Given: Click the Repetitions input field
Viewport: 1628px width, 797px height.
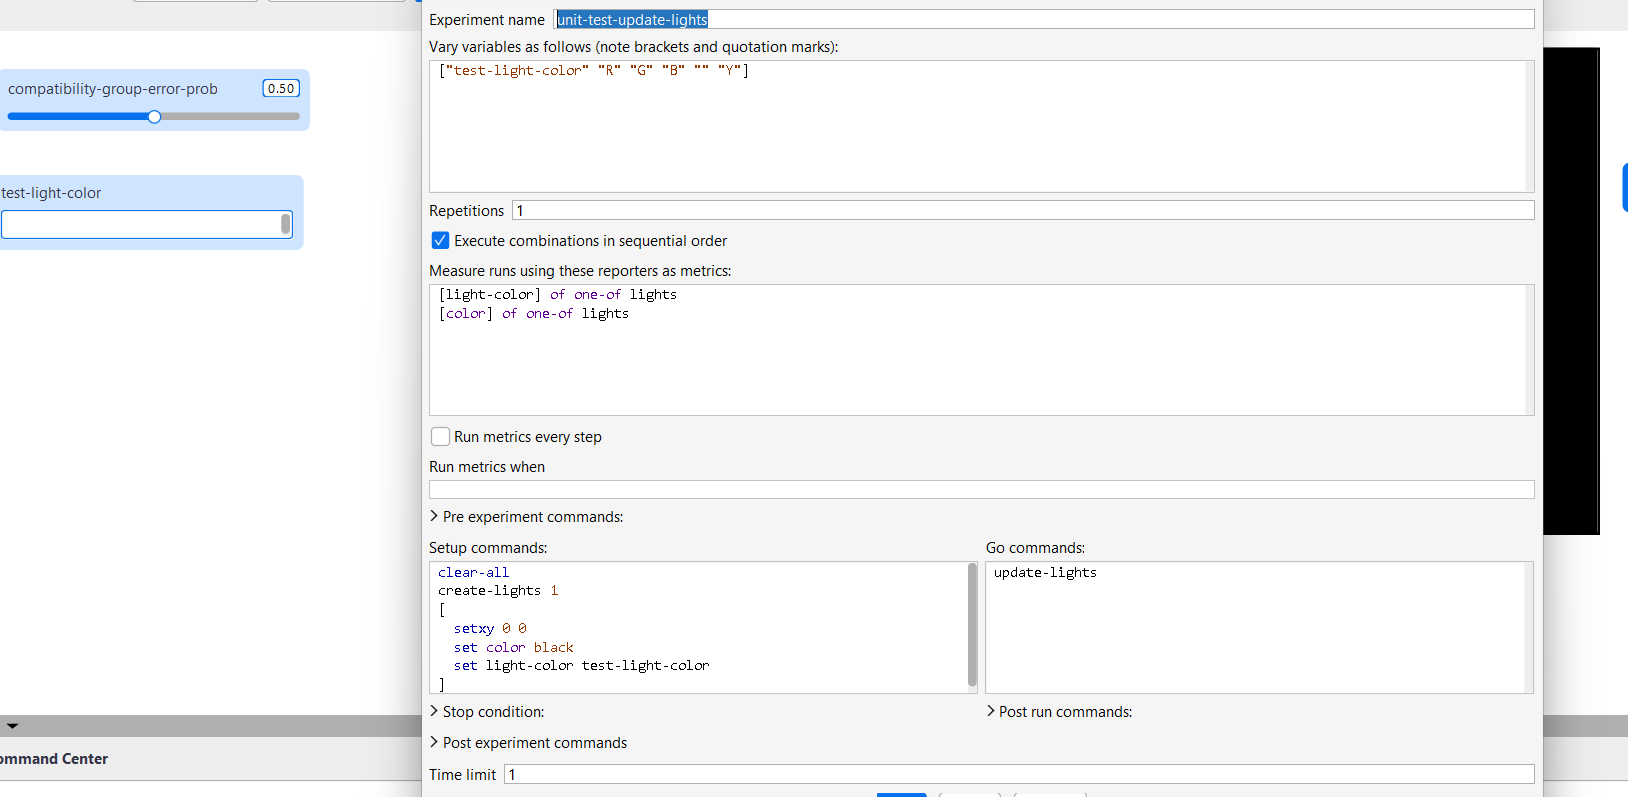Looking at the screenshot, I should [1022, 211].
